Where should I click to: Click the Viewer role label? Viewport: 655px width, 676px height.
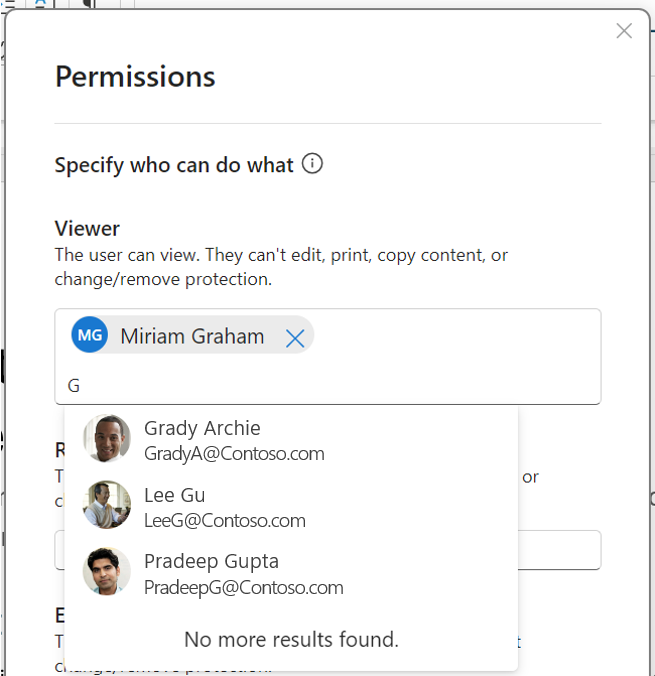point(87,229)
